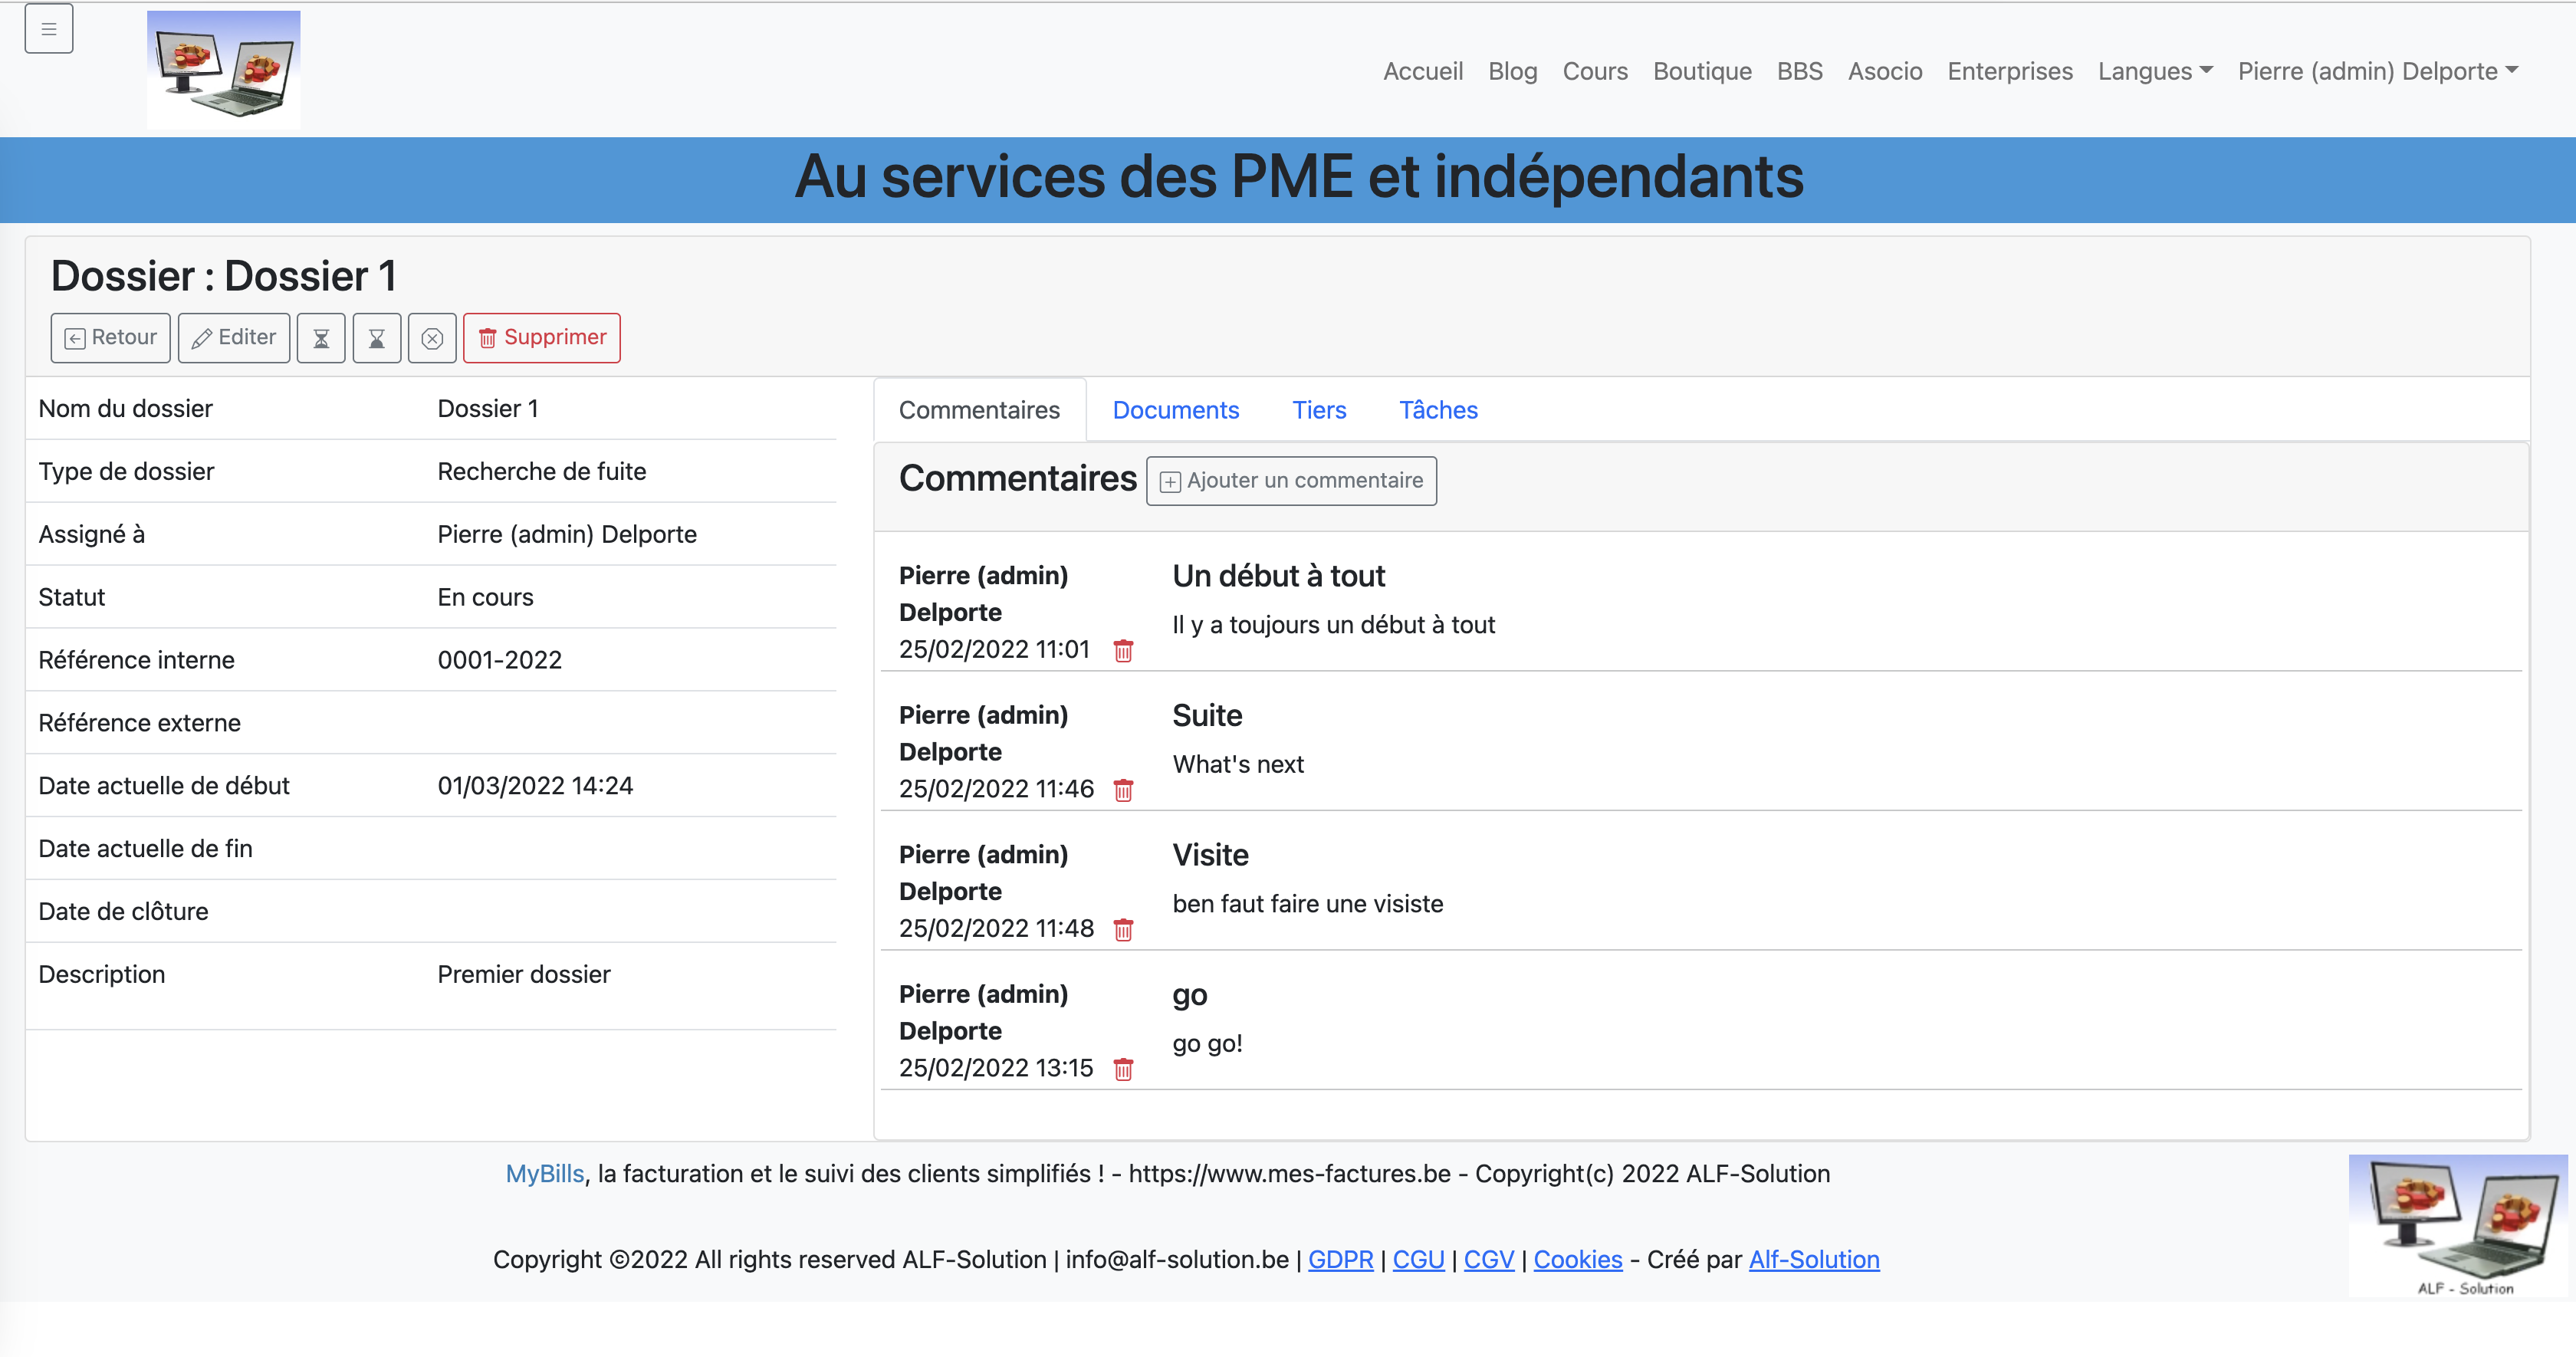Image resolution: width=2576 pixels, height=1357 pixels.
Task: Click the start date 01/03/2022 14:24
Action: coord(535,786)
